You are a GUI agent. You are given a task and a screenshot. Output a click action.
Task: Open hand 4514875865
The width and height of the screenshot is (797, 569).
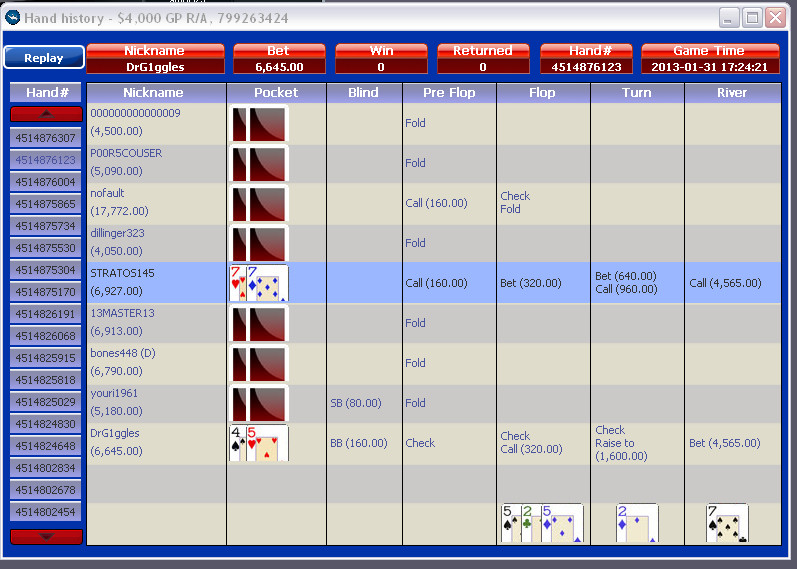[x=46, y=203]
